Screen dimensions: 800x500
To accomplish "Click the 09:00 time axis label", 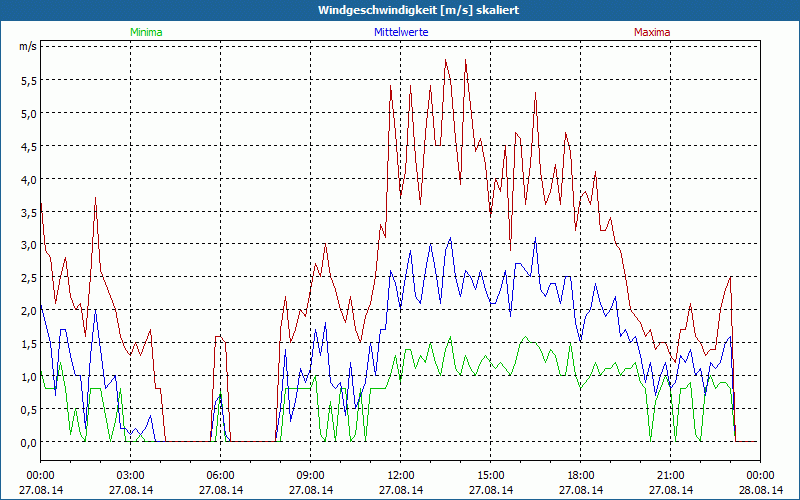I will [x=311, y=476].
